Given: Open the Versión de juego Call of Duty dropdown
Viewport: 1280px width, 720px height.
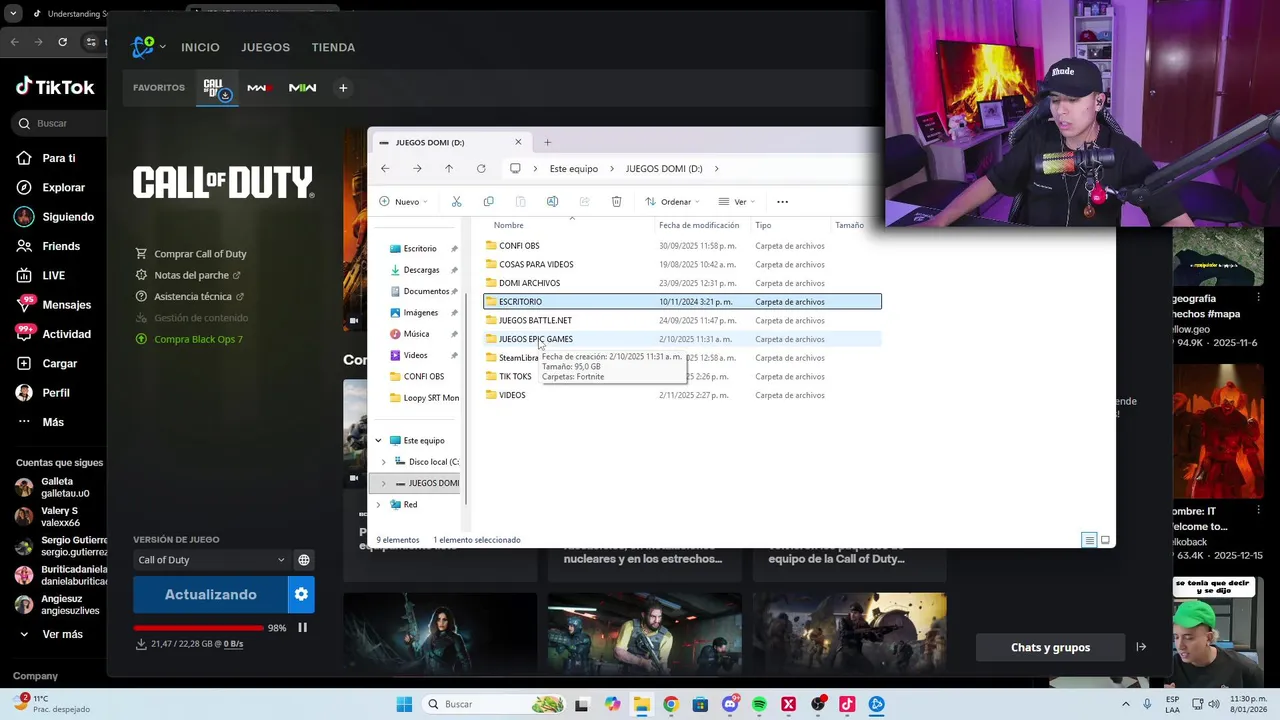Looking at the screenshot, I should pos(210,560).
